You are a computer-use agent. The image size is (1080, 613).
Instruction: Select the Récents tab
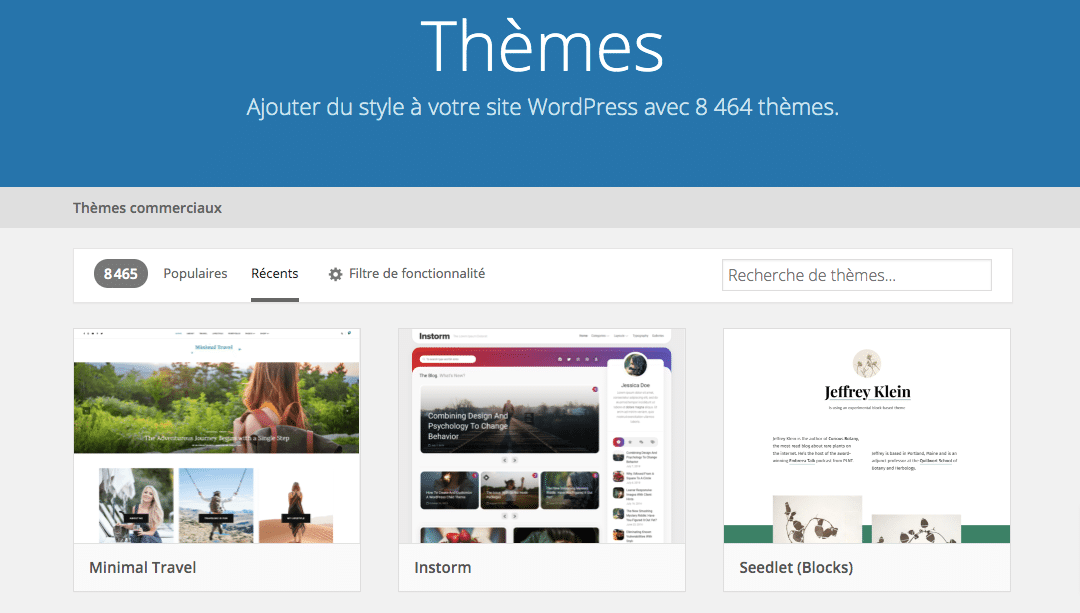click(x=275, y=272)
